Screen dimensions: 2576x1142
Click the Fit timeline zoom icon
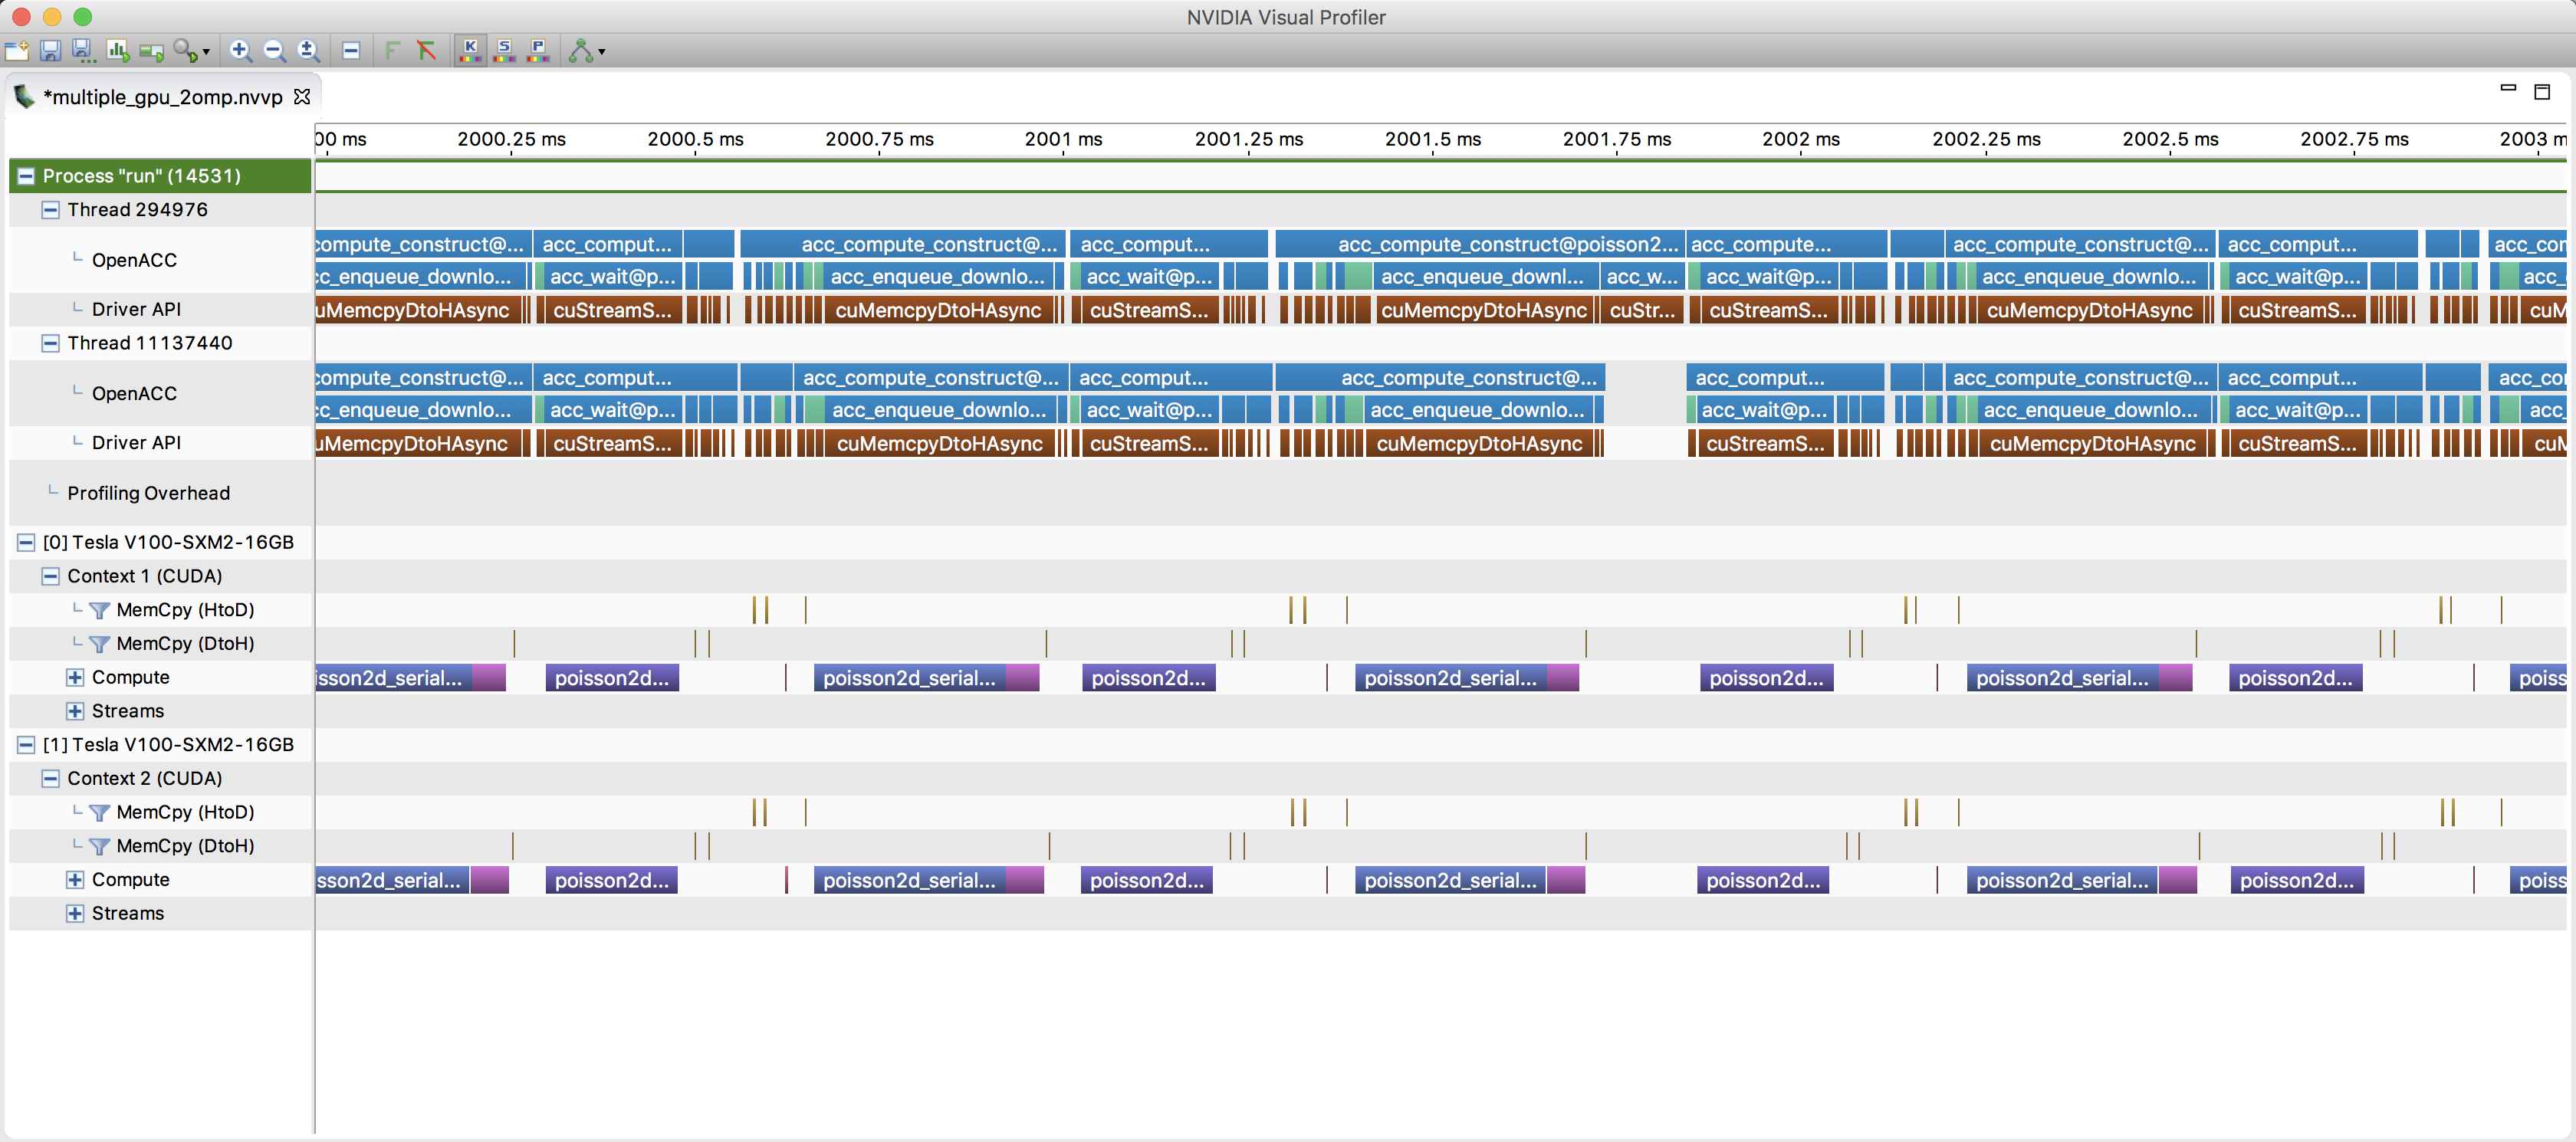[x=309, y=50]
